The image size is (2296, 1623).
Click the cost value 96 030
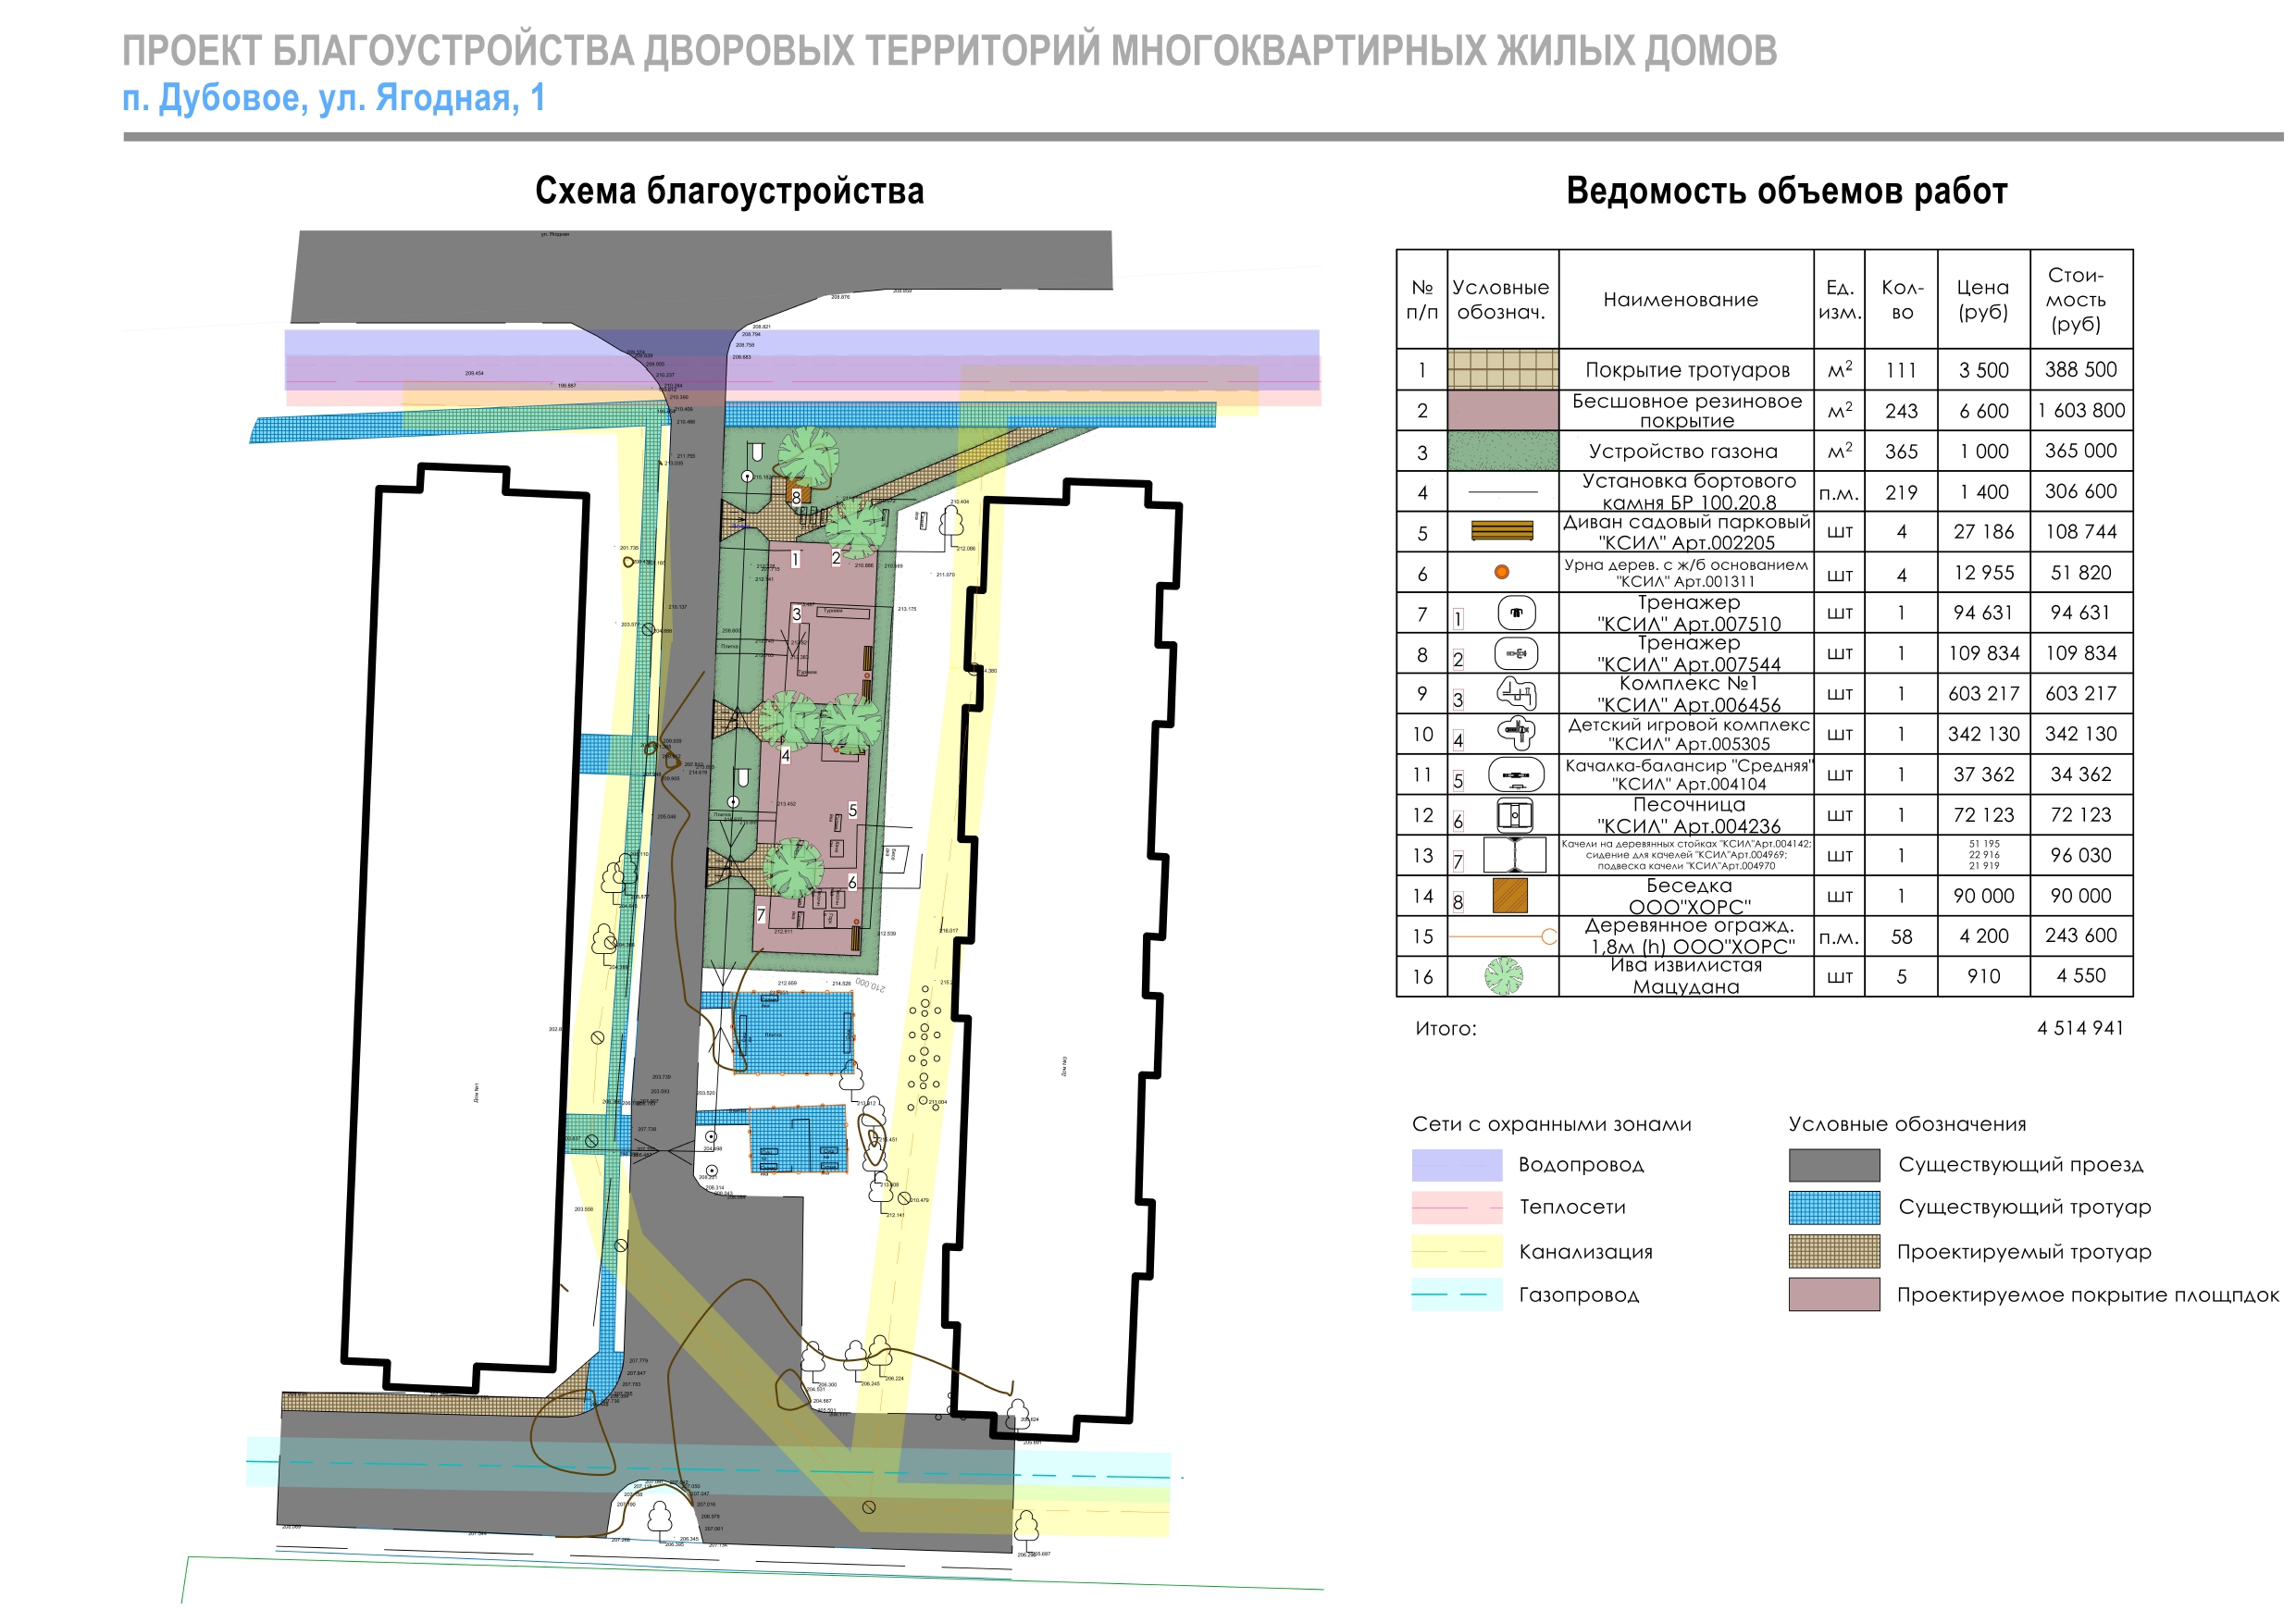(2080, 855)
